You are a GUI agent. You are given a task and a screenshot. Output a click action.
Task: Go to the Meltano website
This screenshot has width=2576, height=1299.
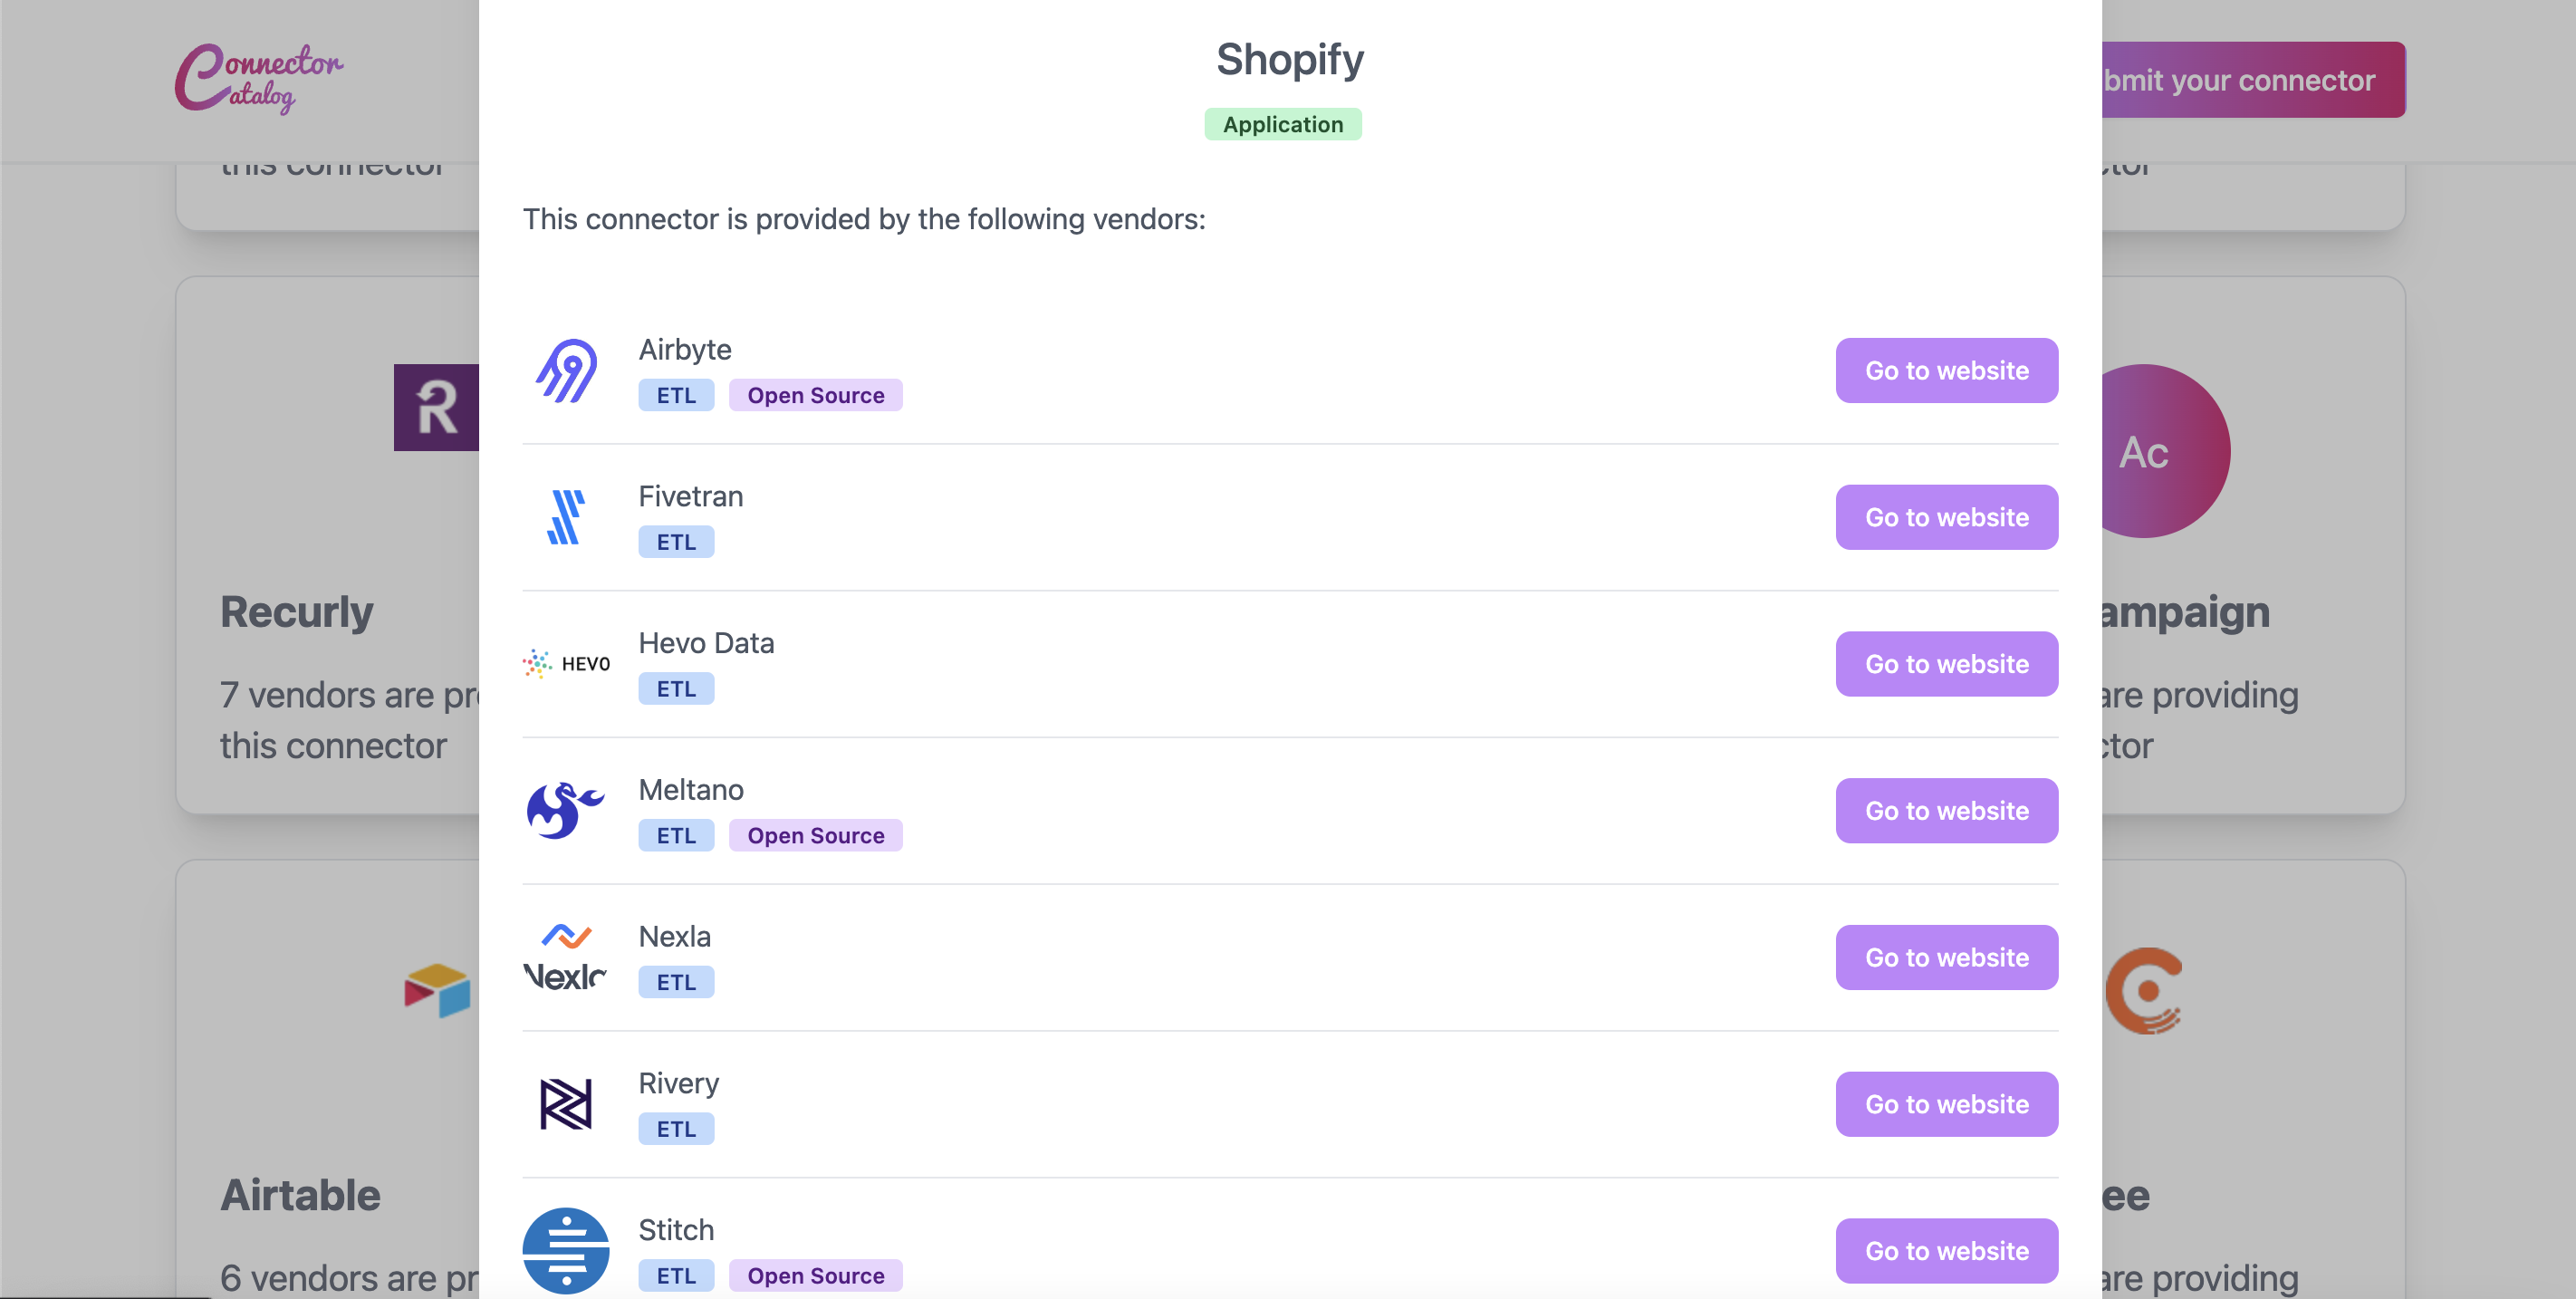(1946, 810)
